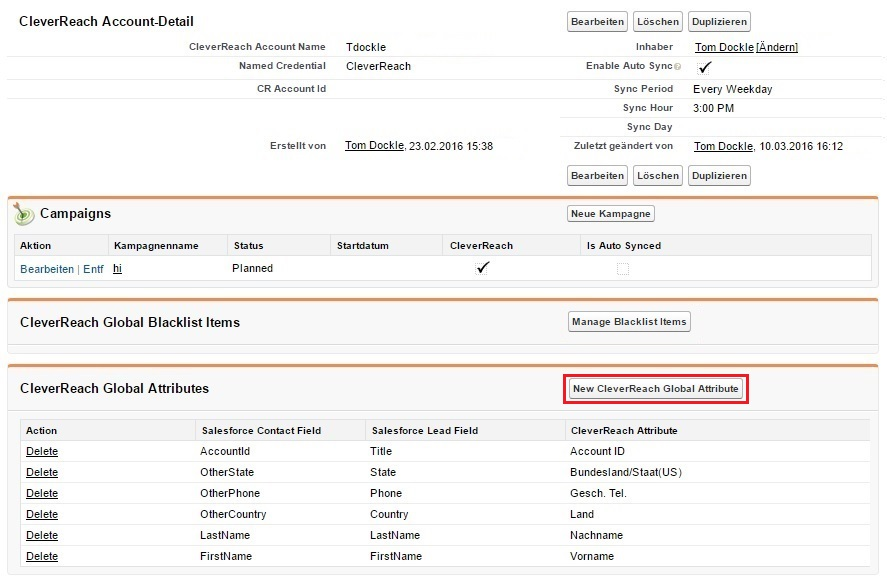Select the Gesch. Tel. attribute cell
The image size is (887, 585).
[x=598, y=493]
